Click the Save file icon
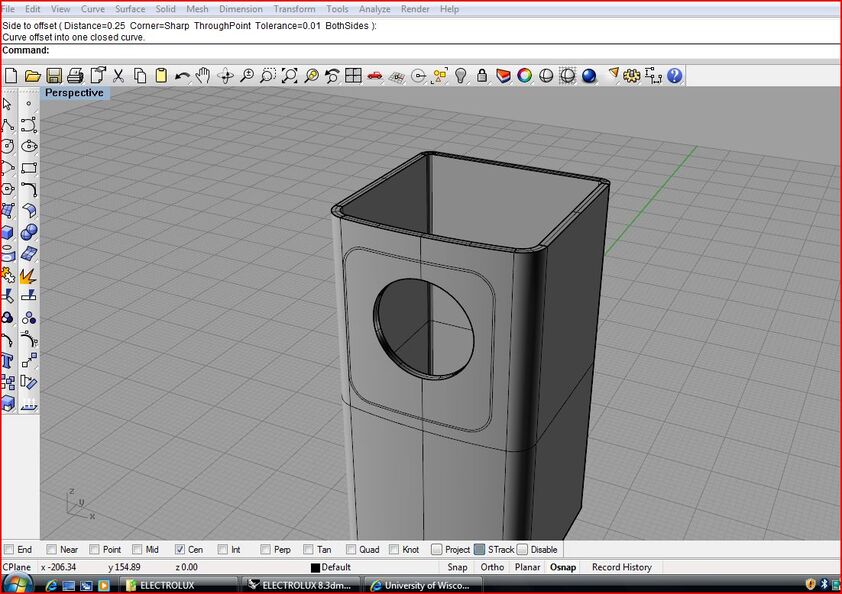Screen dimensions: 842x594 pos(53,76)
